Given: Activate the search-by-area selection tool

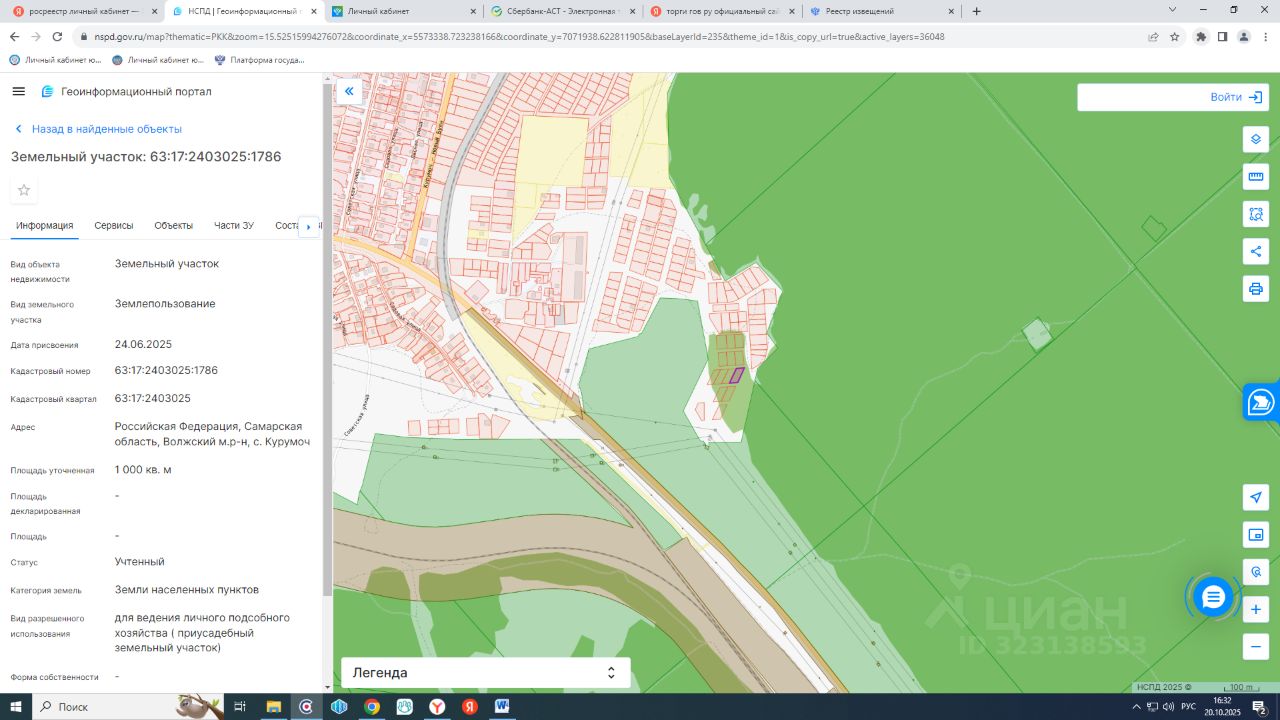Looking at the screenshot, I should point(1256,214).
